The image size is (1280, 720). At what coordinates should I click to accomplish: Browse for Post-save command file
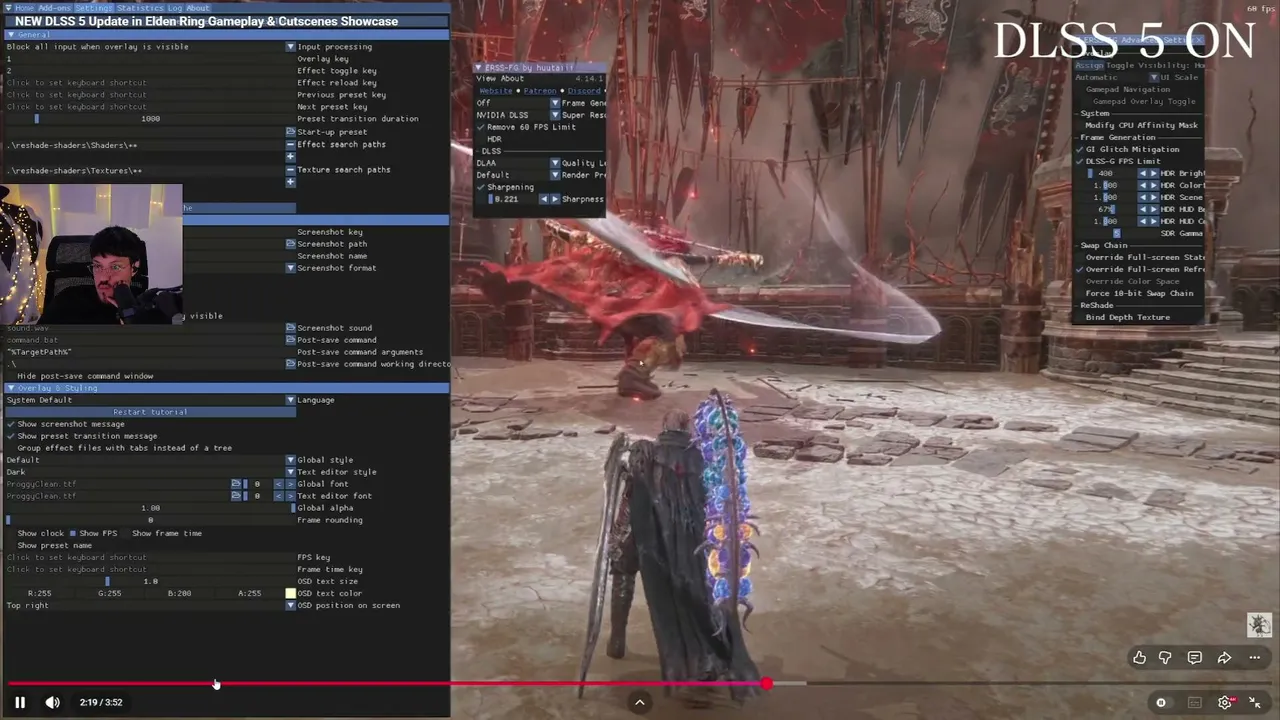pyautogui.click(x=290, y=340)
